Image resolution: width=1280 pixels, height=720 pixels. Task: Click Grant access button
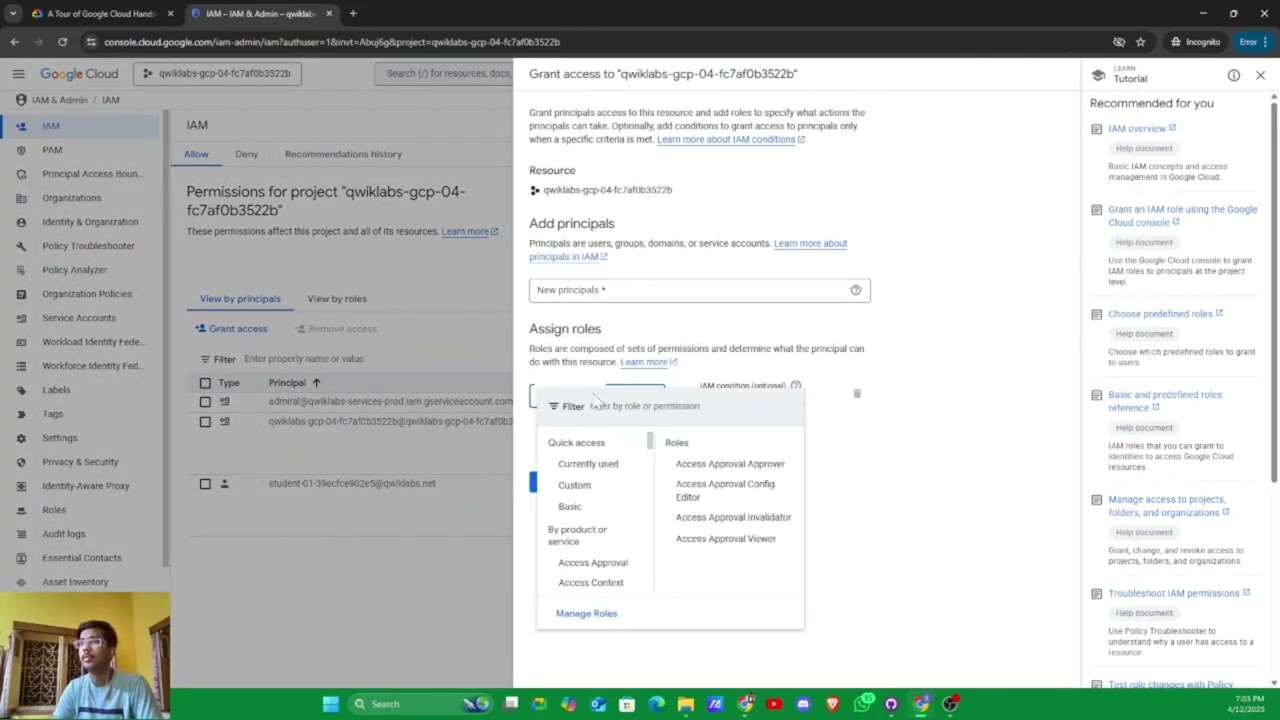tap(231, 329)
